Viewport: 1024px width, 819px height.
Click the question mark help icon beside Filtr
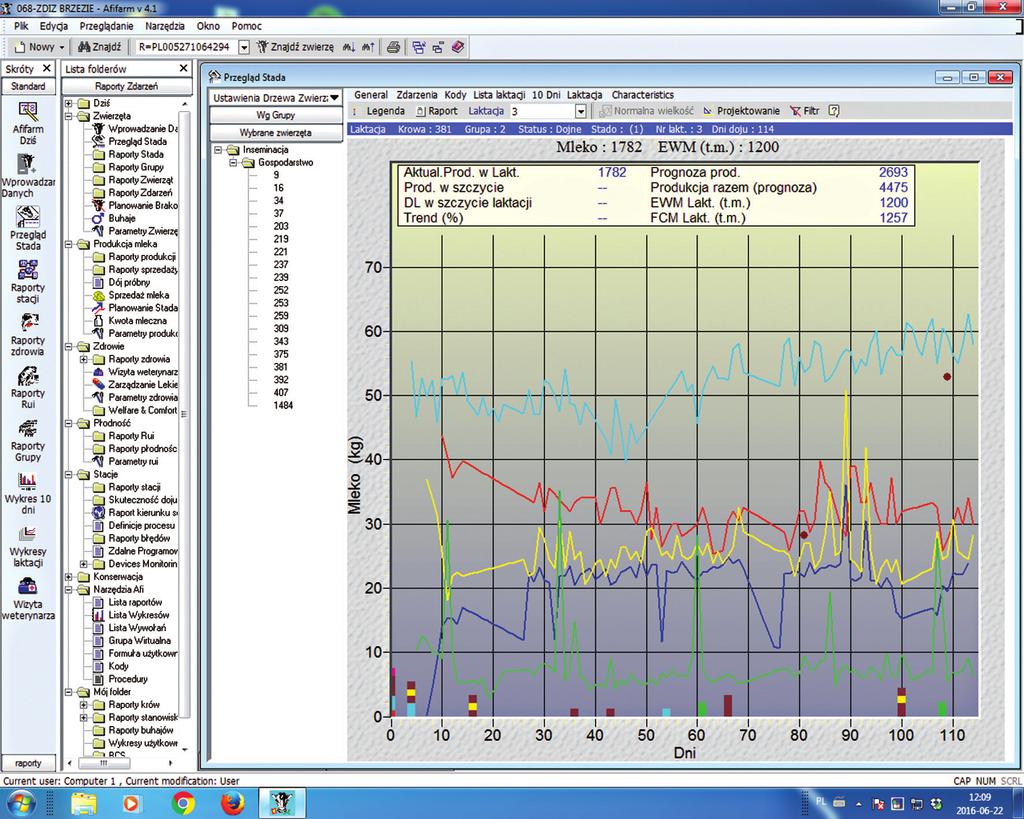(x=834, y=111)
